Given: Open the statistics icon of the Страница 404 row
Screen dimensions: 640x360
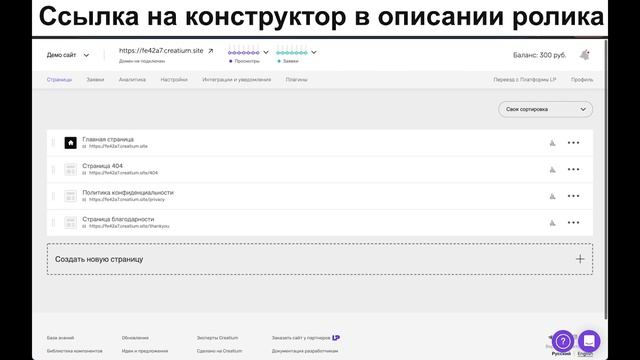Looking at the screenshot, I should pyautogui.click(x=552, y=169).
